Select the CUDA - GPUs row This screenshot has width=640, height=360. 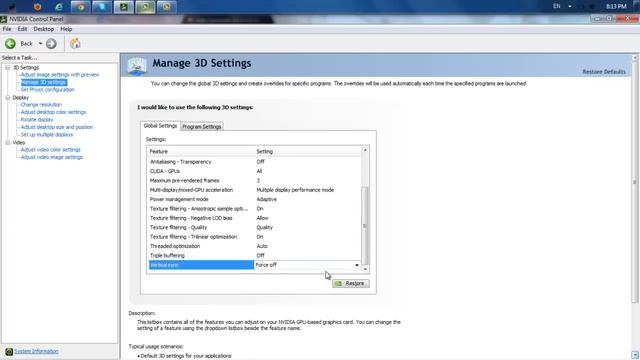click(255, 171)
